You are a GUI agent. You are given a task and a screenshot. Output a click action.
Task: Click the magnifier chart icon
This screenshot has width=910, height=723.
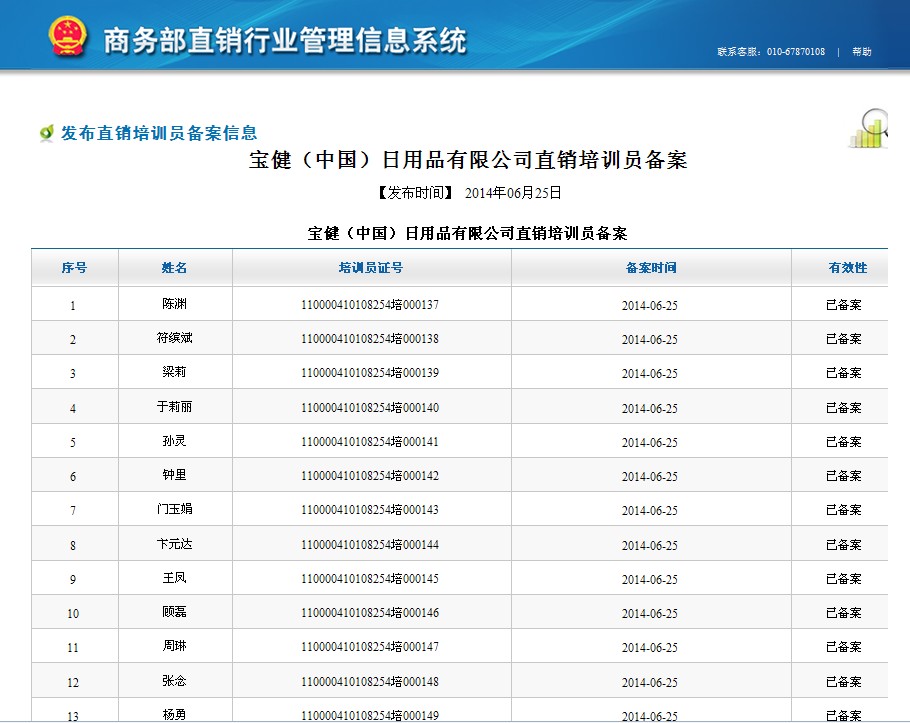click(x=868, y=128)
